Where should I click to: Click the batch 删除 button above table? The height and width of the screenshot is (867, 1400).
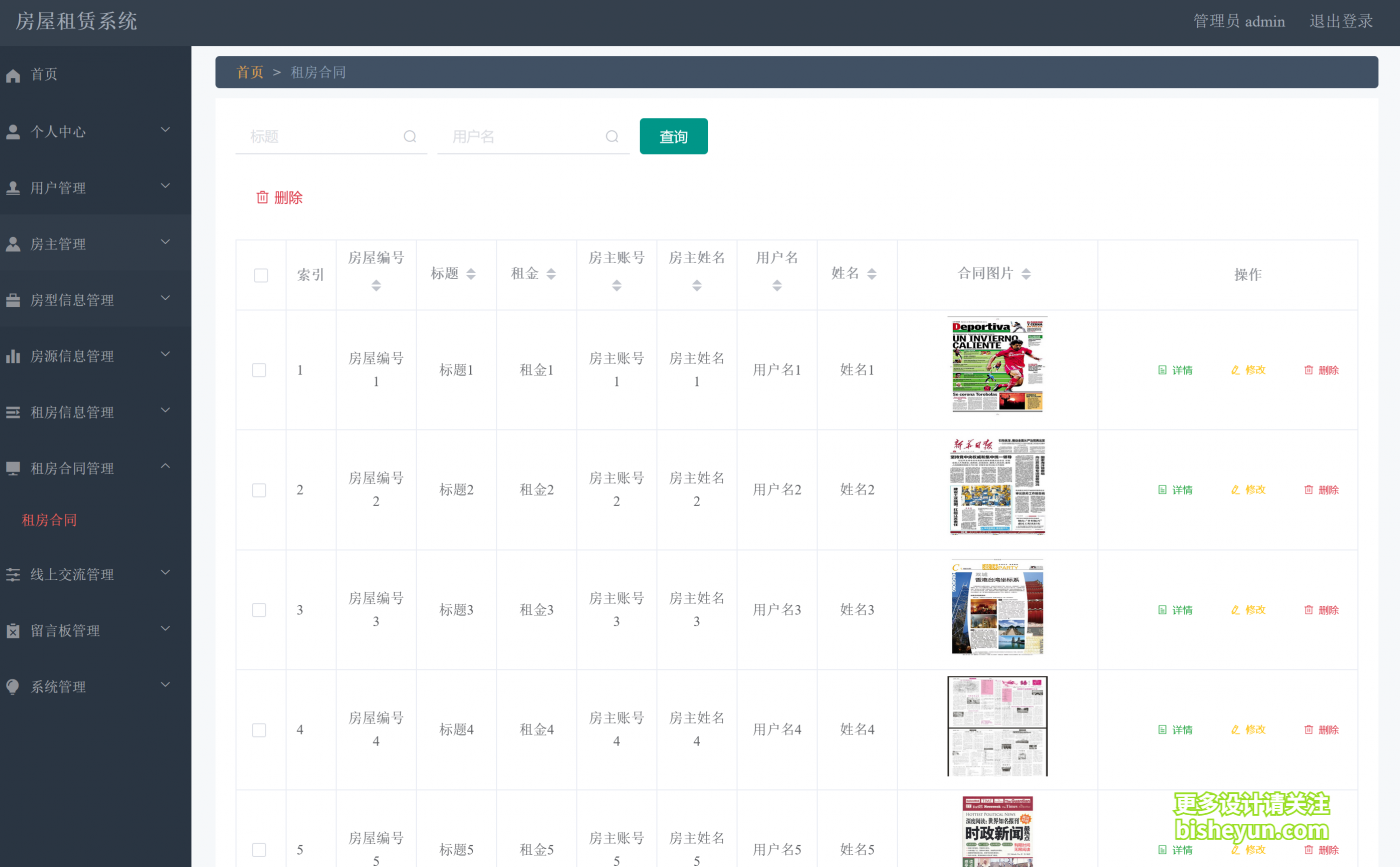279,198
